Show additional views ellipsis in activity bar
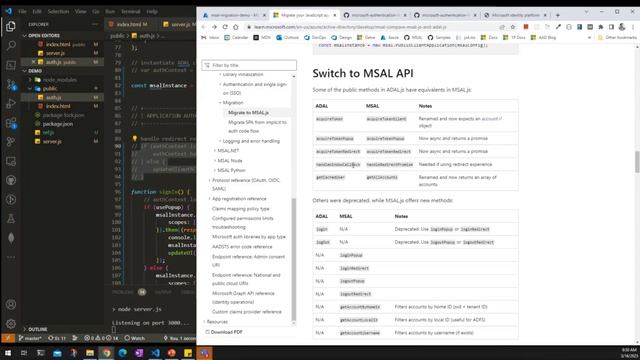 point(11,257)
